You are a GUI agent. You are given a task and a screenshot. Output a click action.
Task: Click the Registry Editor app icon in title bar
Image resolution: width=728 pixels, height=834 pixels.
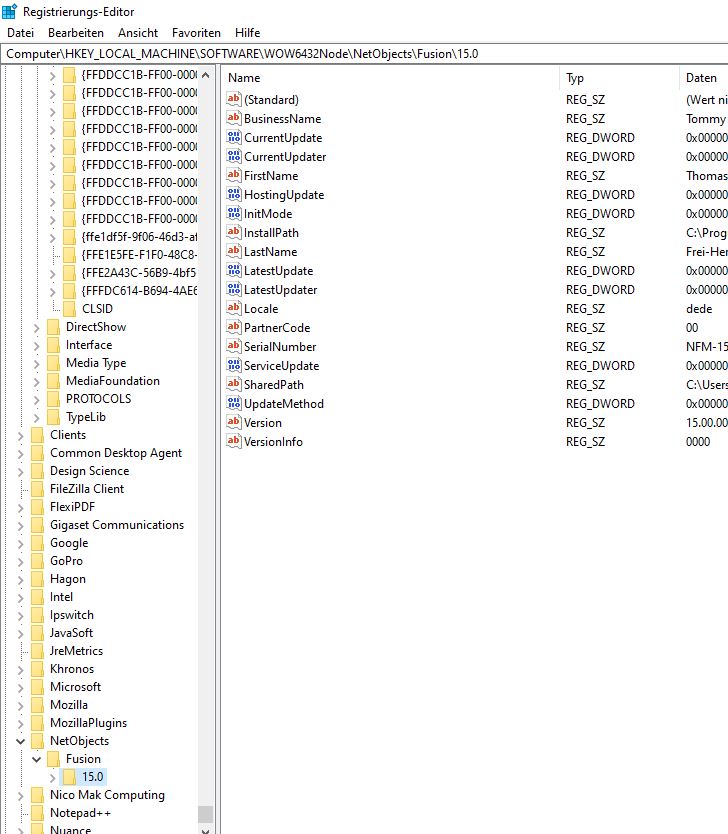coord(9,11)
